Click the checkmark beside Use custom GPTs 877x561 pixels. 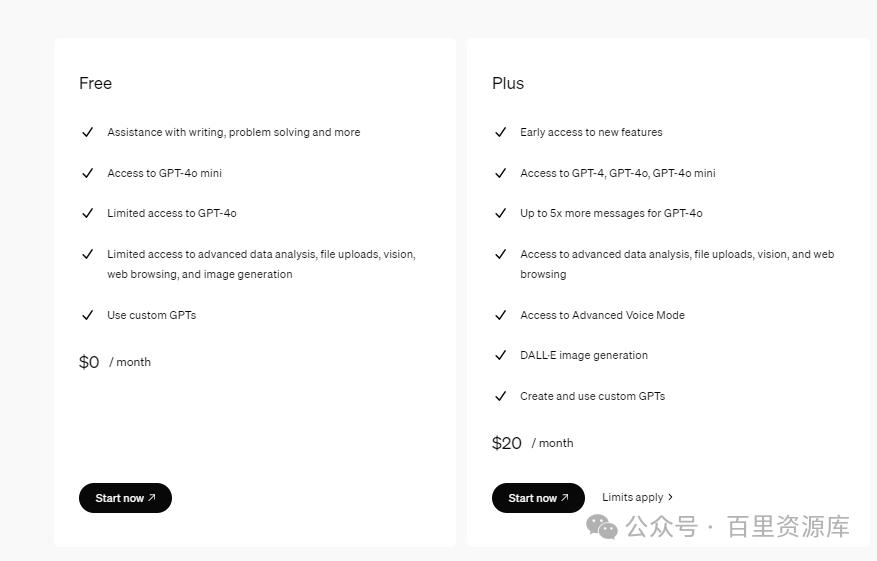(x=88, y=315)
